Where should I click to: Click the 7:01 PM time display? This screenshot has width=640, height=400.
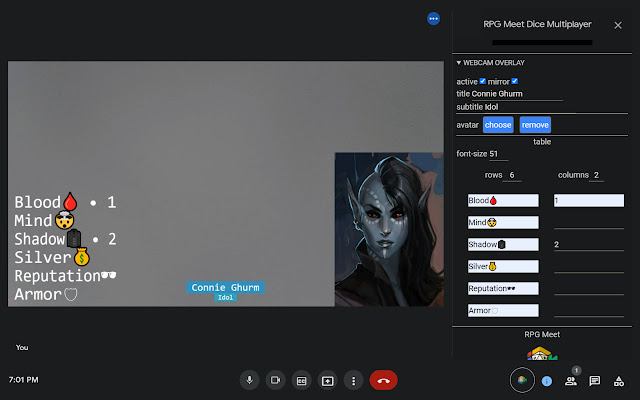pos(24,380)
